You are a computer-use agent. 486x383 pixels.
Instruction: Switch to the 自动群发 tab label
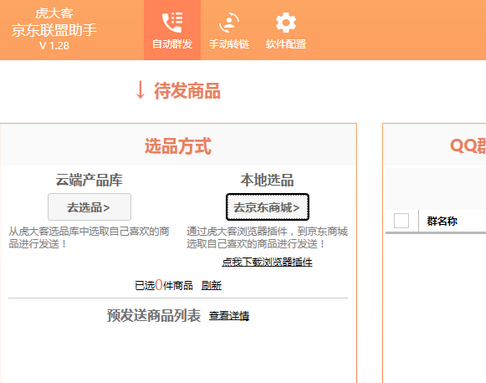172,44
